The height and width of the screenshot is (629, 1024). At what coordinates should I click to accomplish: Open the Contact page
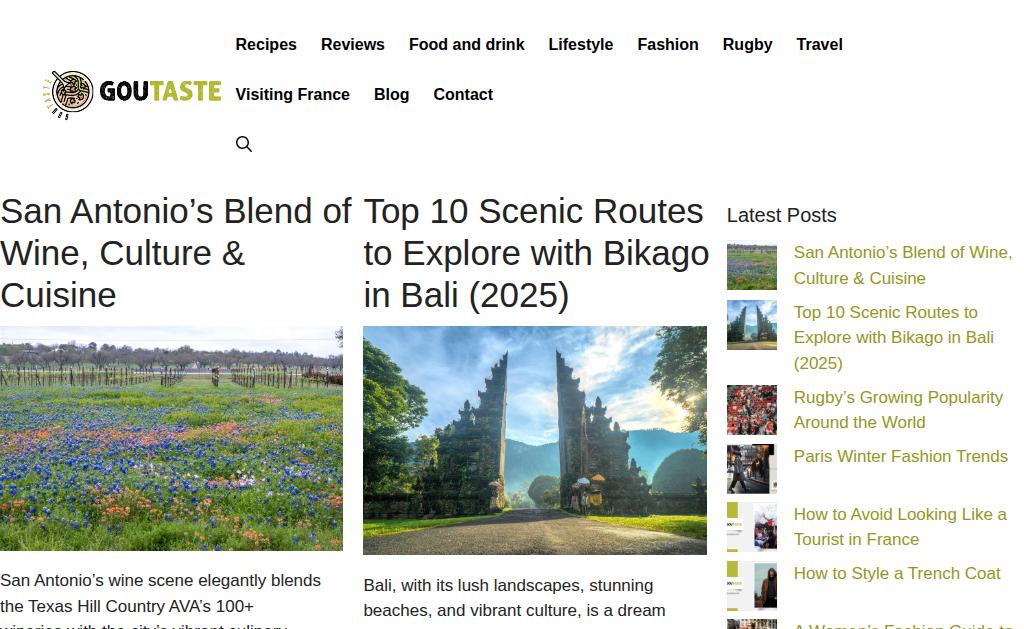click(x=463, y=94)
